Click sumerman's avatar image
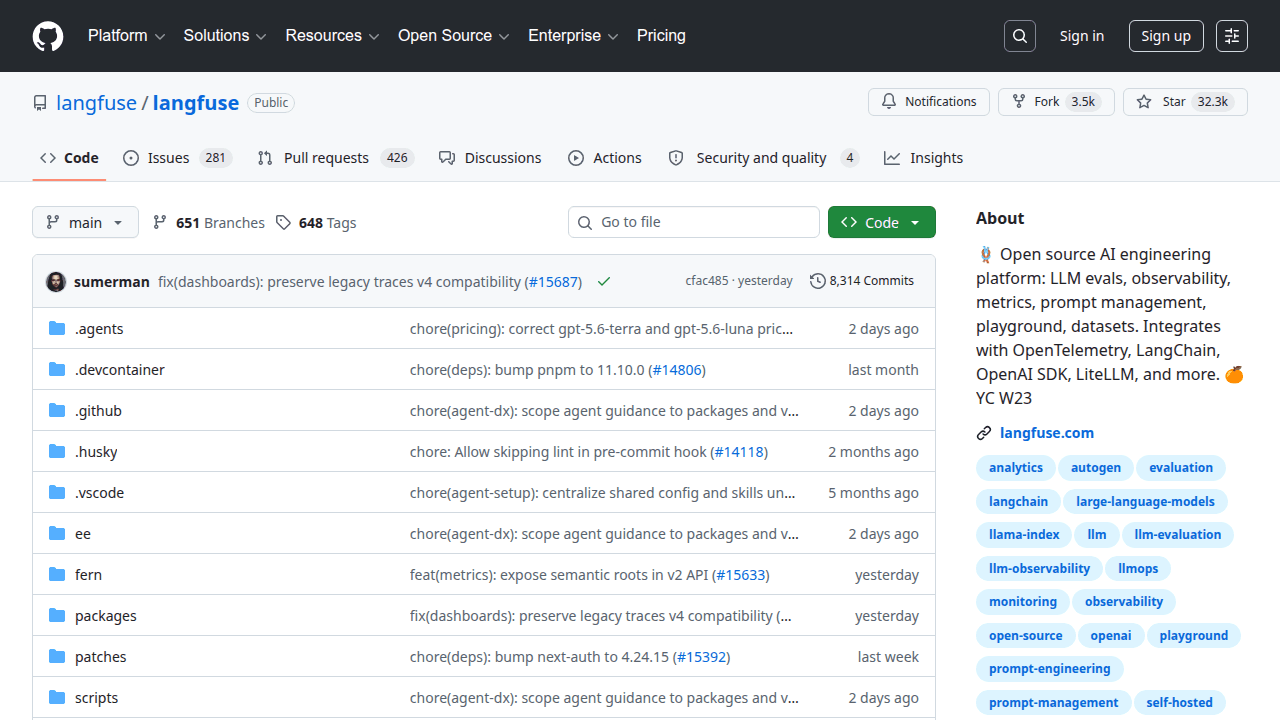Image resolution: width=1280 pixels, height=720 pixels. 56,282
